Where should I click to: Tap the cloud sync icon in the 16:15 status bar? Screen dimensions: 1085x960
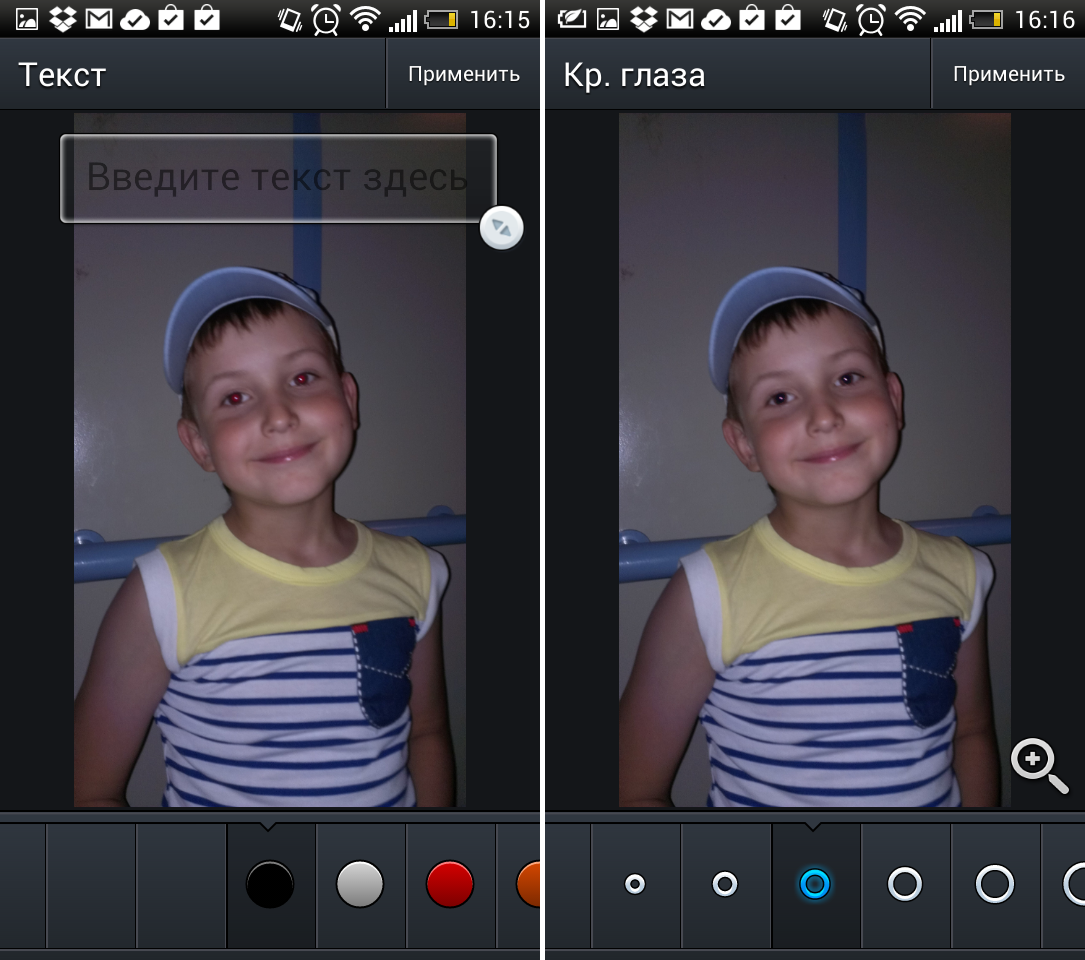coord(134,19)
